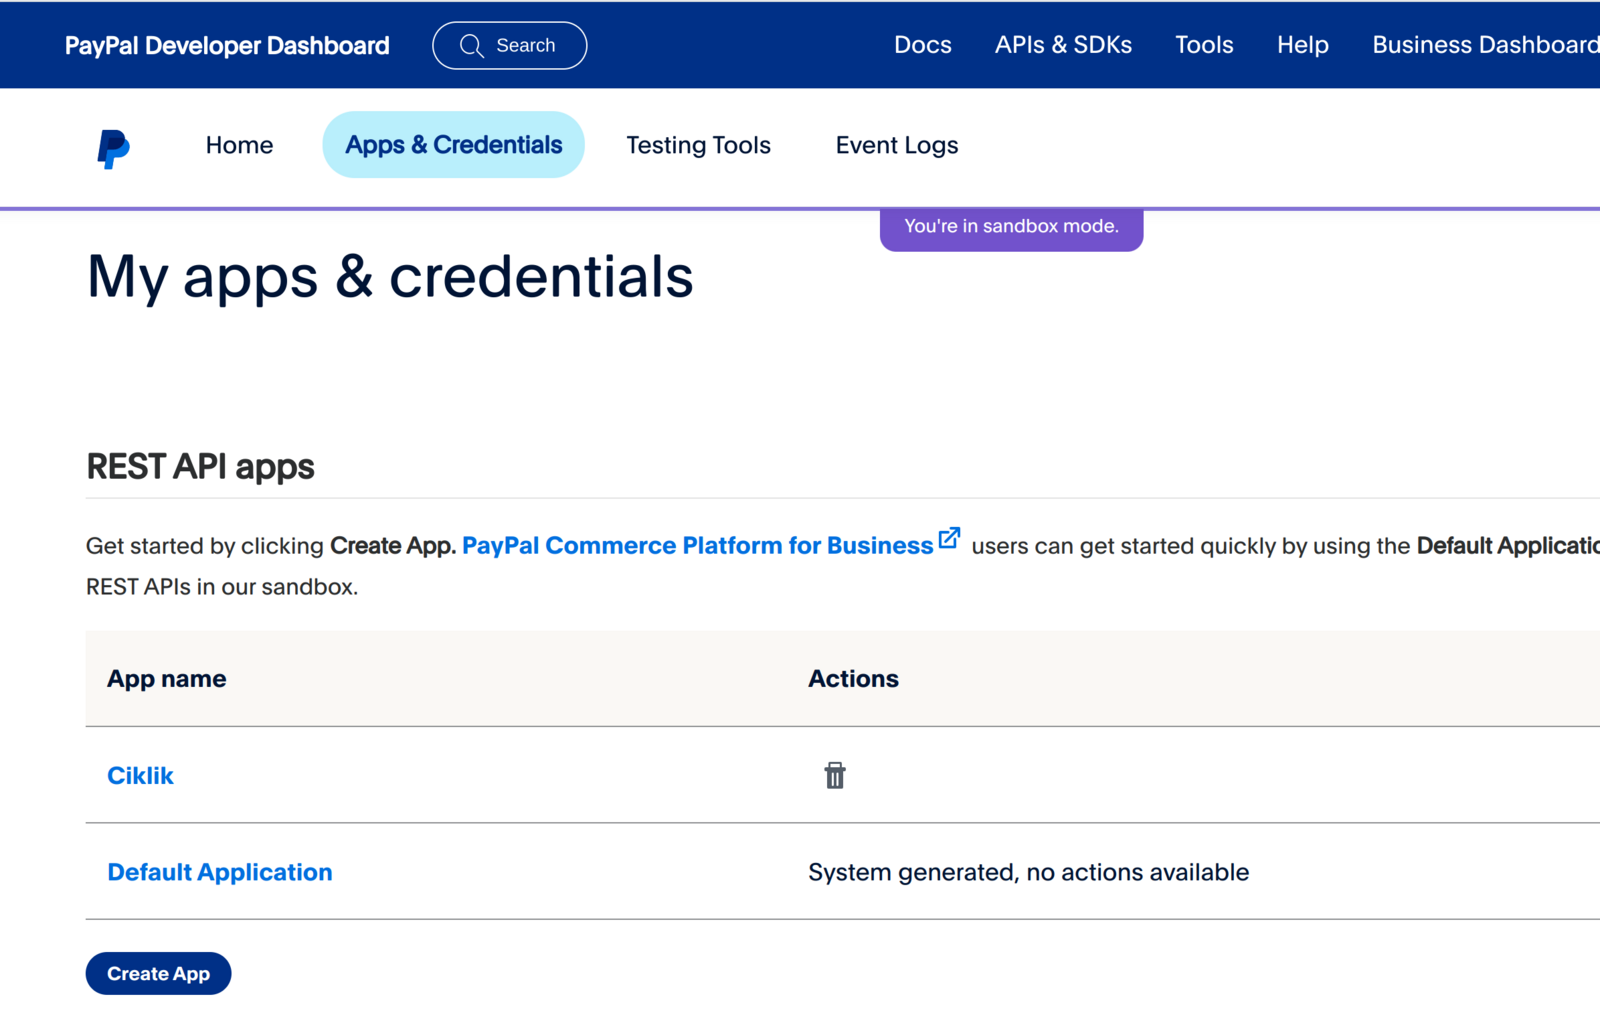
Task: Click the magnifier icon in Search
Action: [471, 46]
